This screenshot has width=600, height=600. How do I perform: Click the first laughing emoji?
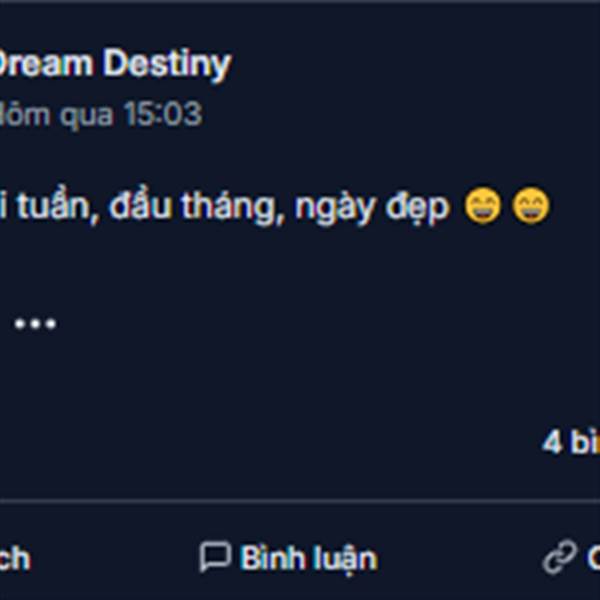pos(483,205)
